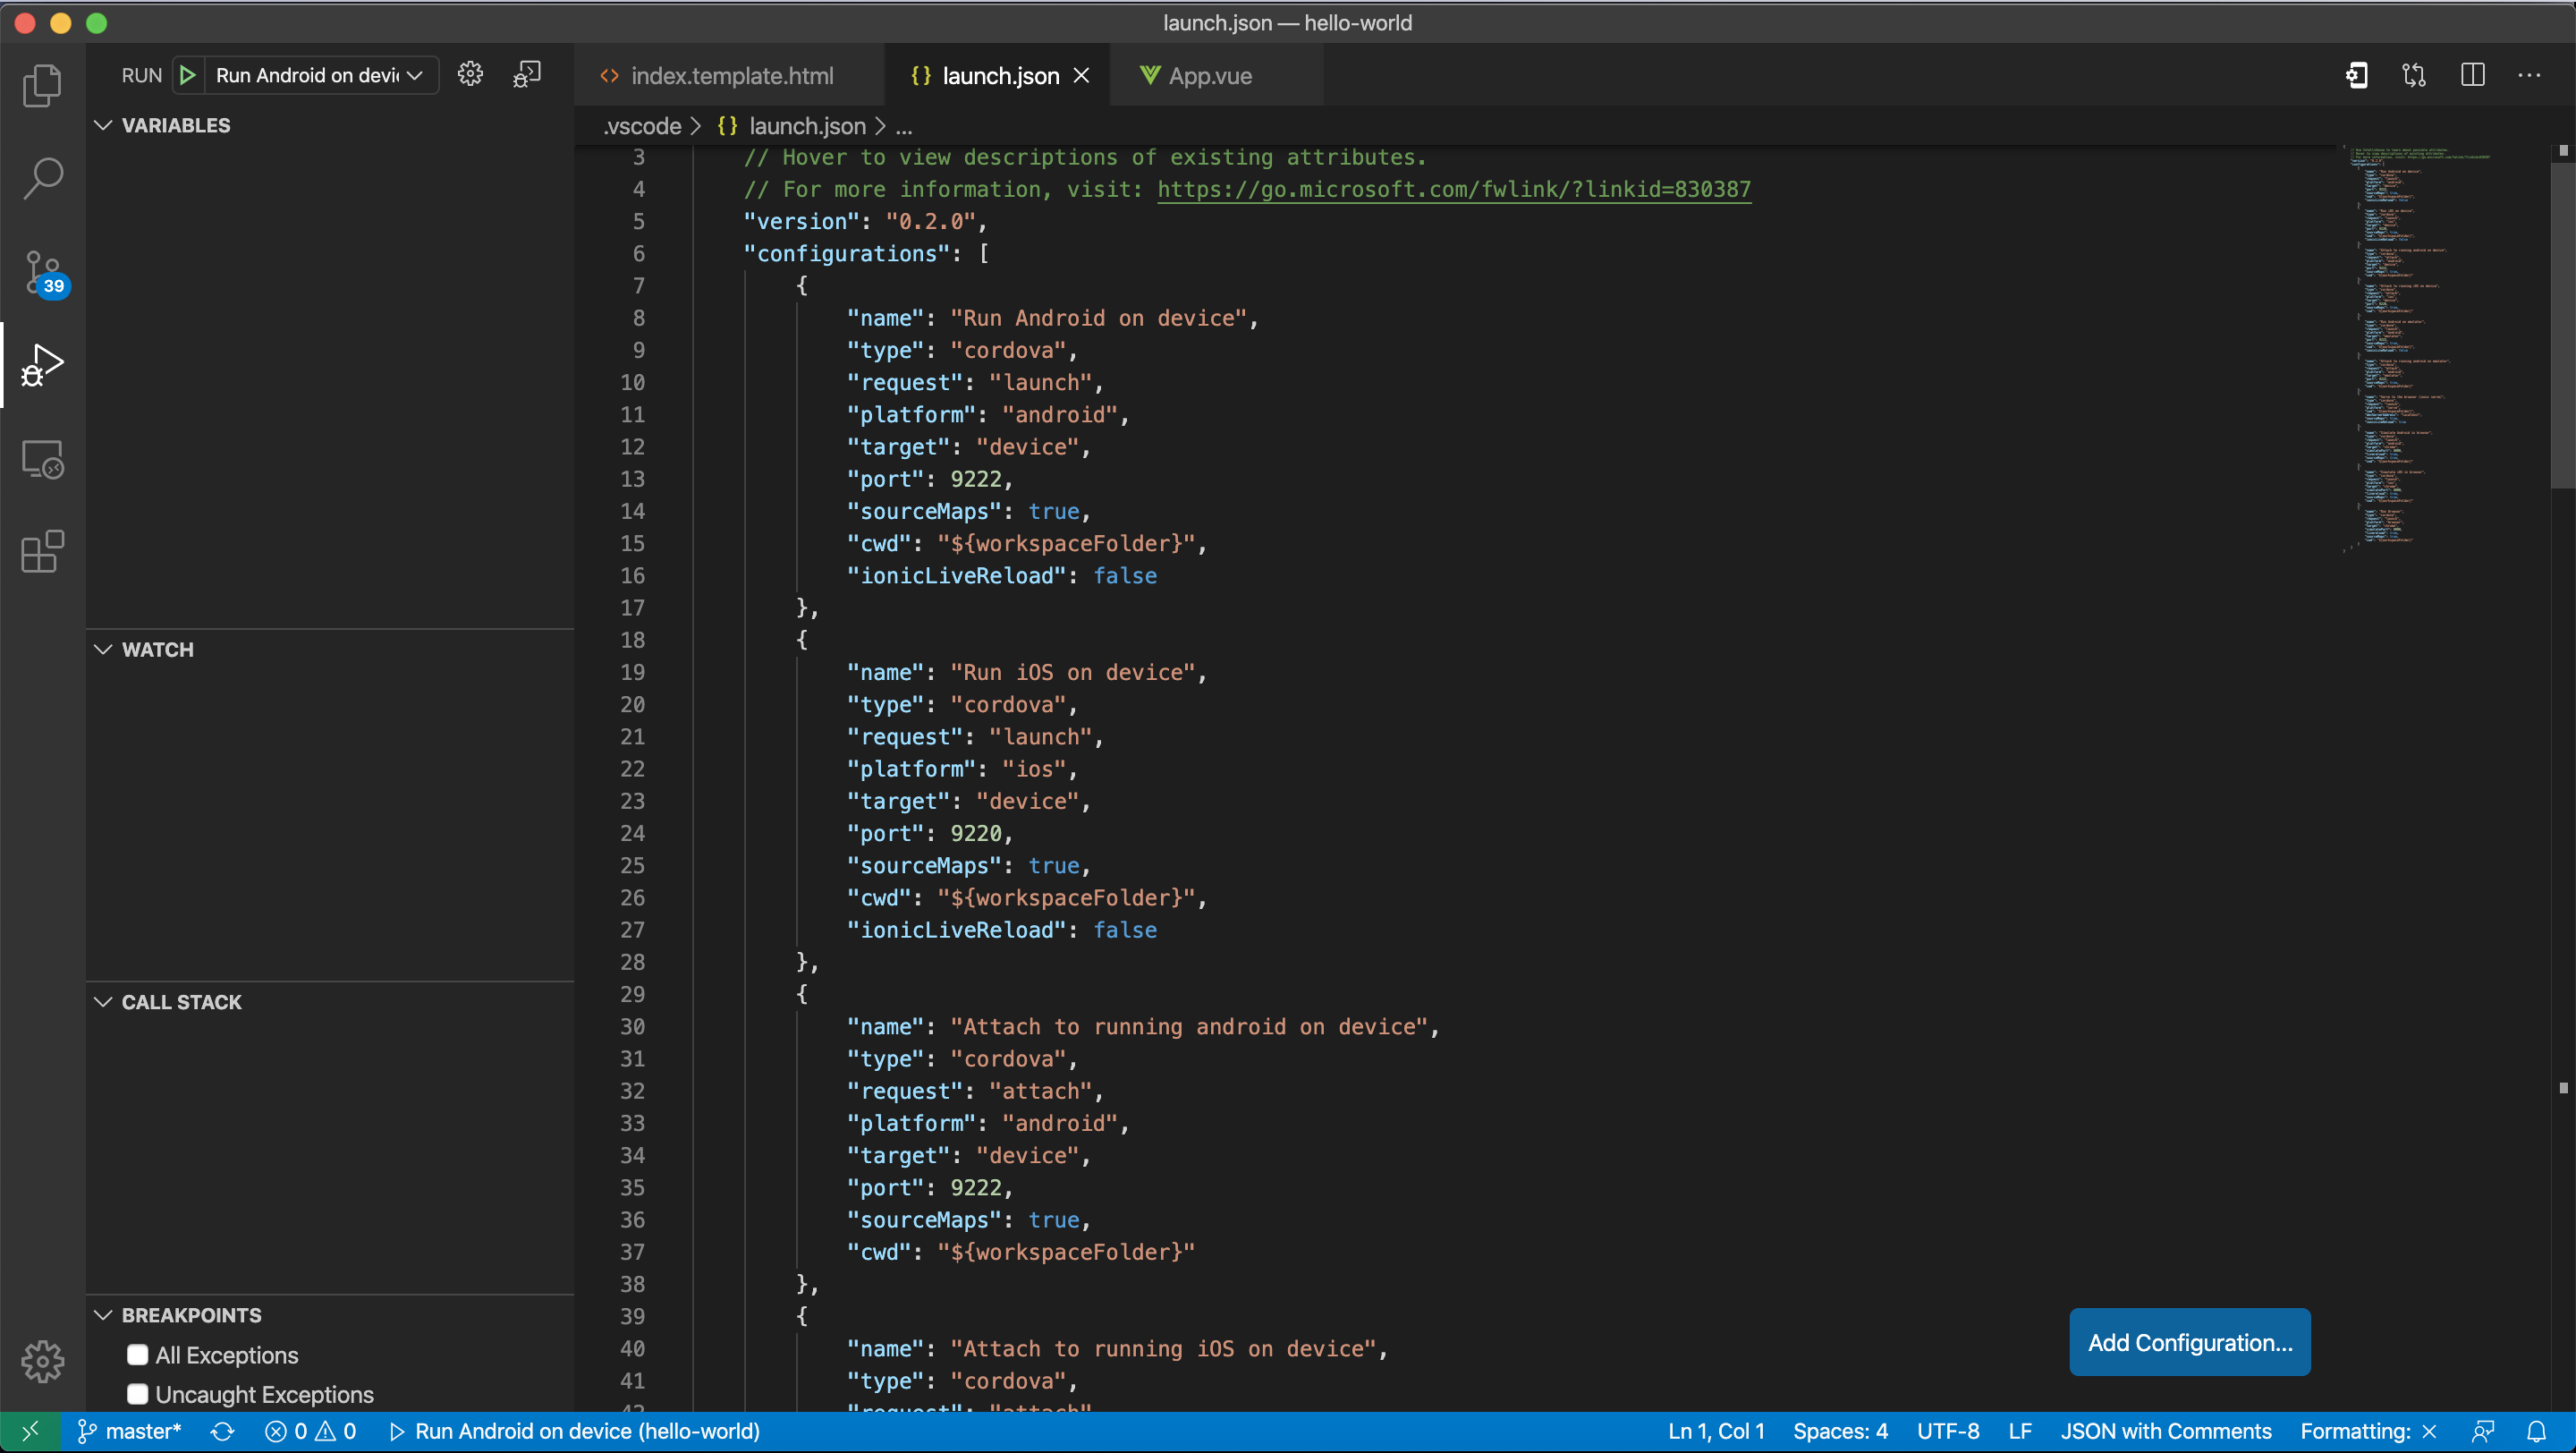This screenshot has height=1453, width=2576.
Task: Enable the Uncaught Exceptions checkbox
Action: (137, 1394)
